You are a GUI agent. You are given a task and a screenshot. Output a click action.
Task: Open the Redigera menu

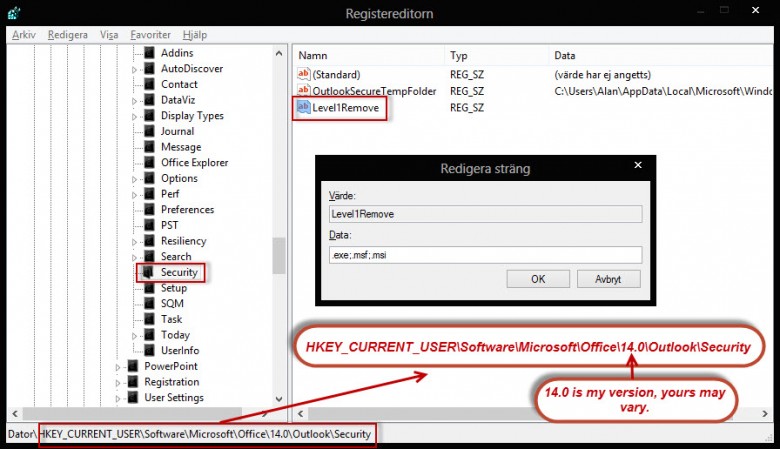click(x=68, y=35)
